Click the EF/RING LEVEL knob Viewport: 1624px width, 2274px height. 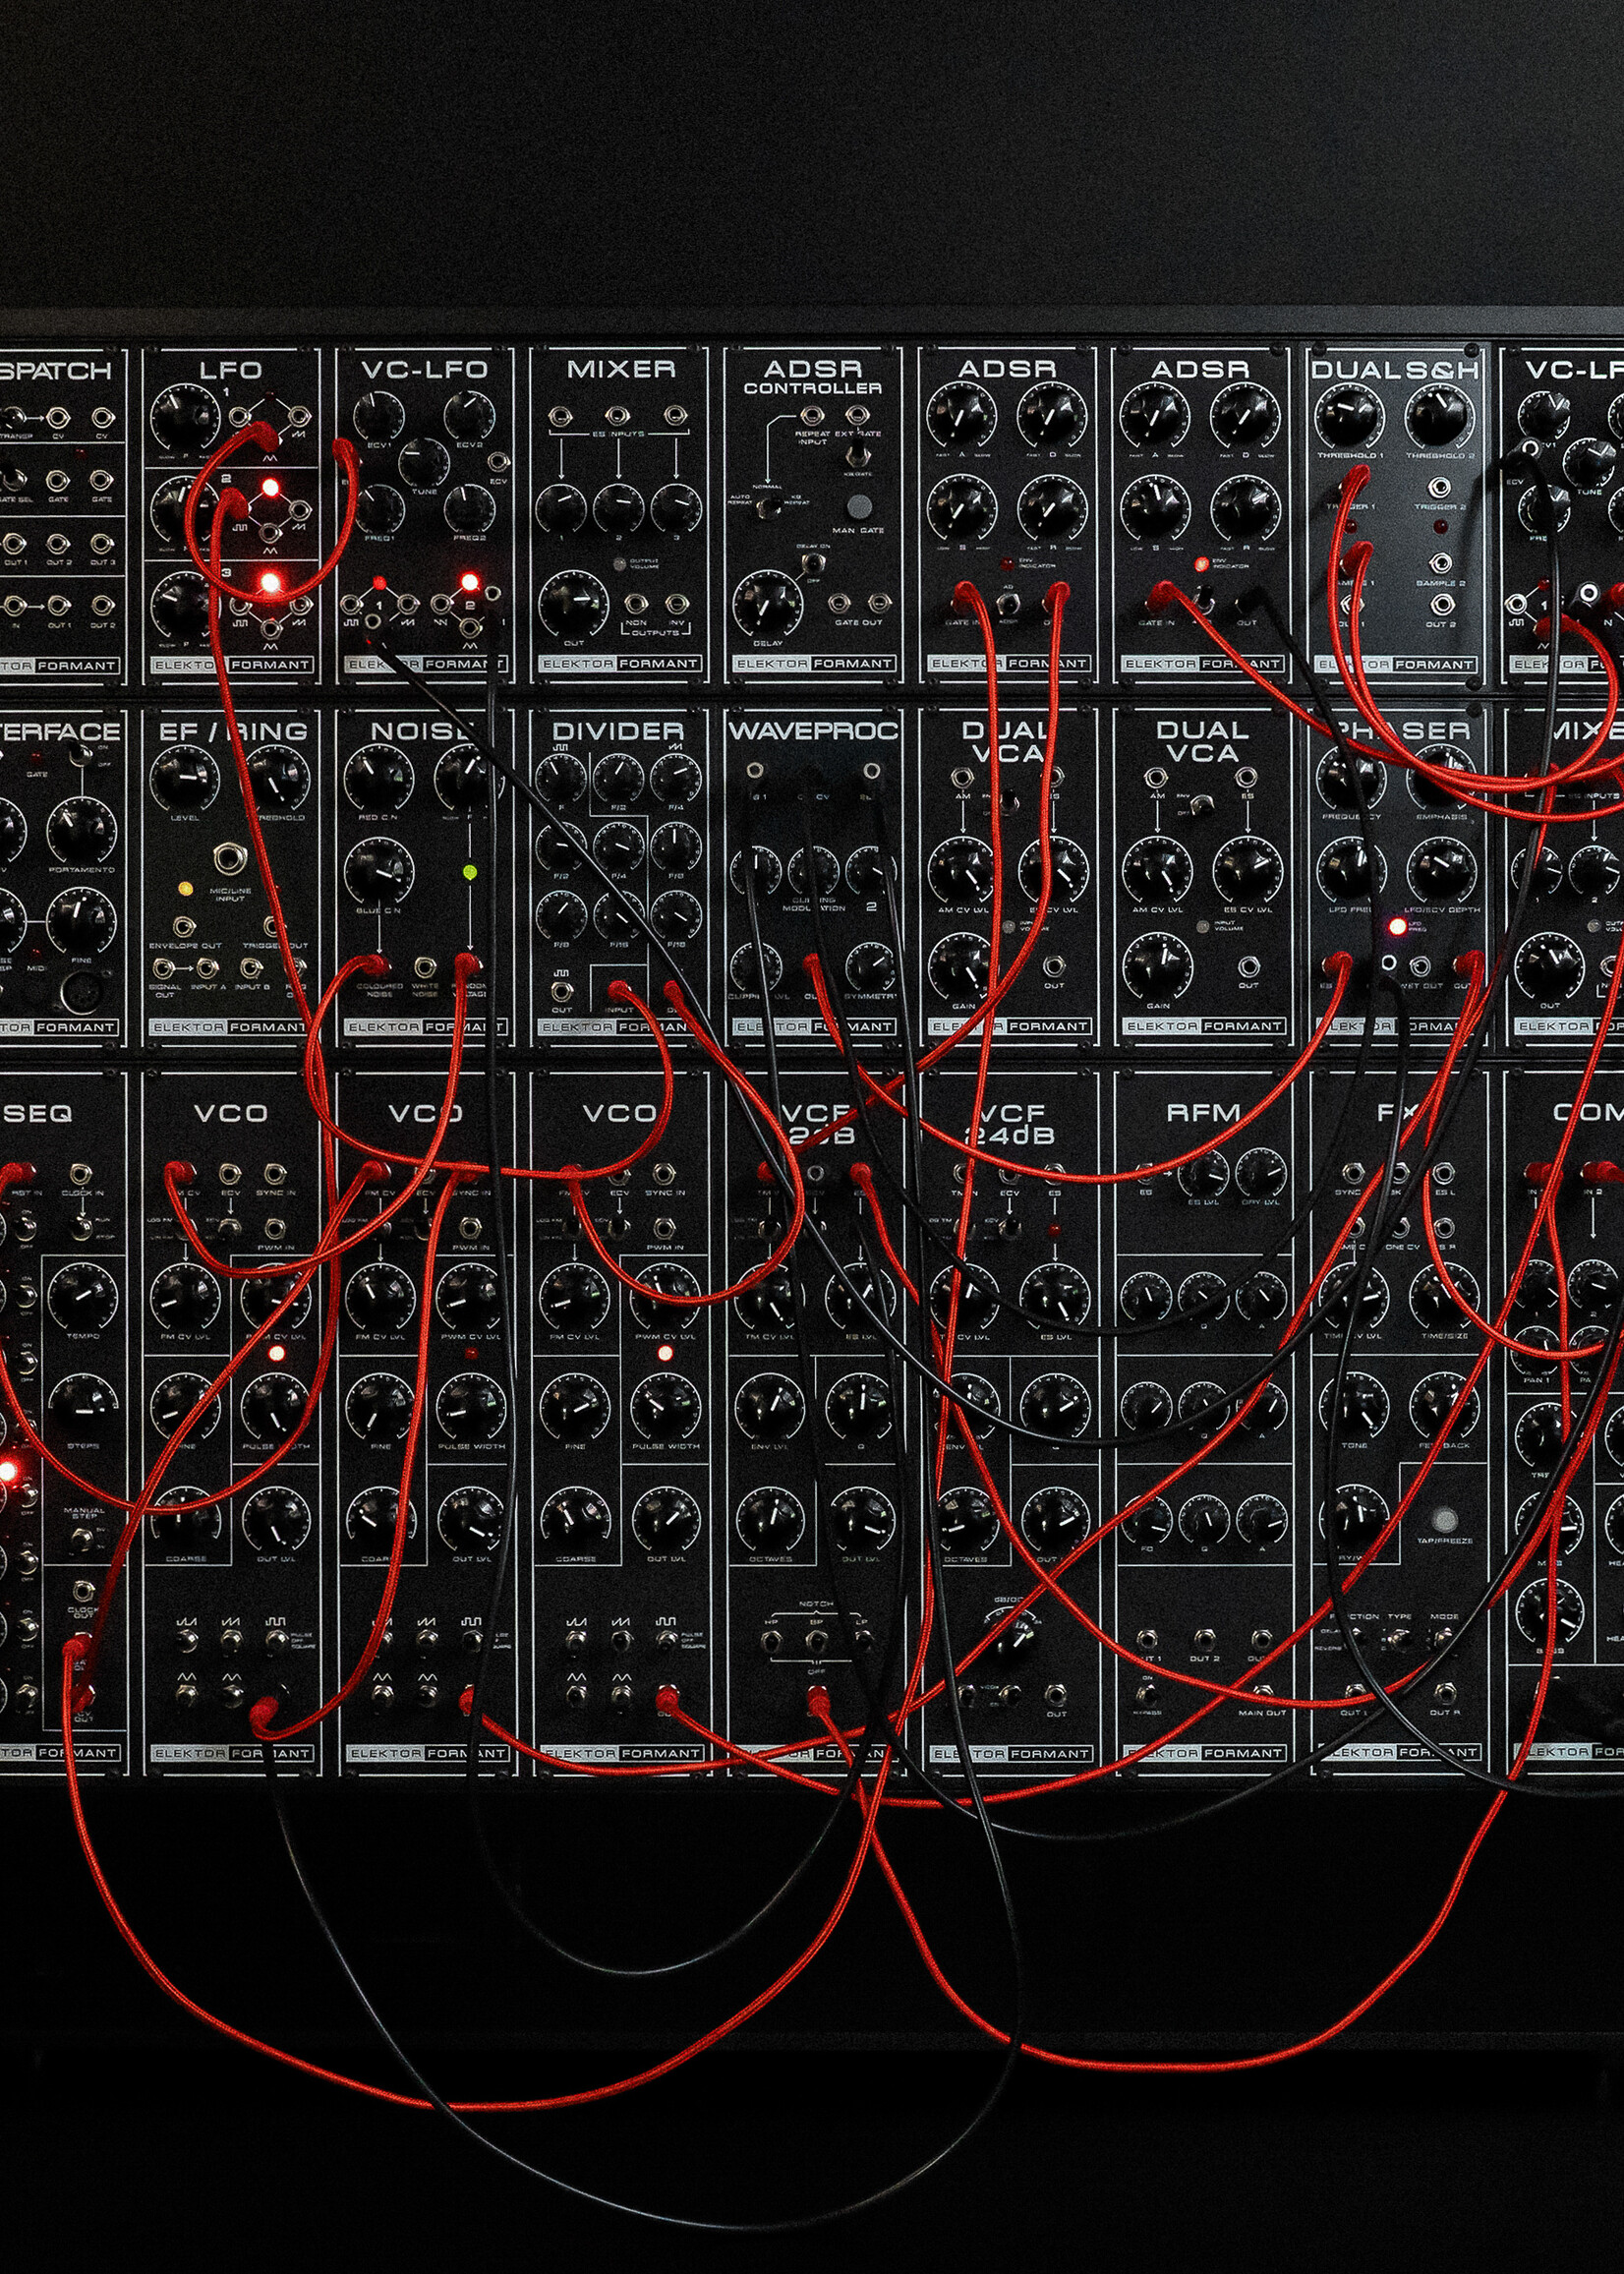[x=184, y=779]
